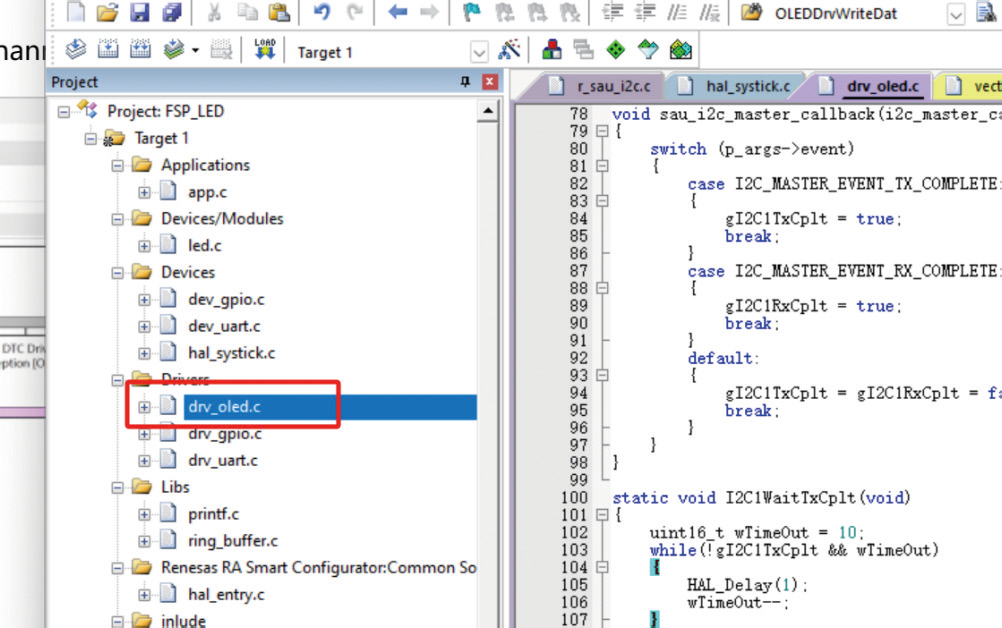Open the batch build dropdown arrow

coord(195,50)
